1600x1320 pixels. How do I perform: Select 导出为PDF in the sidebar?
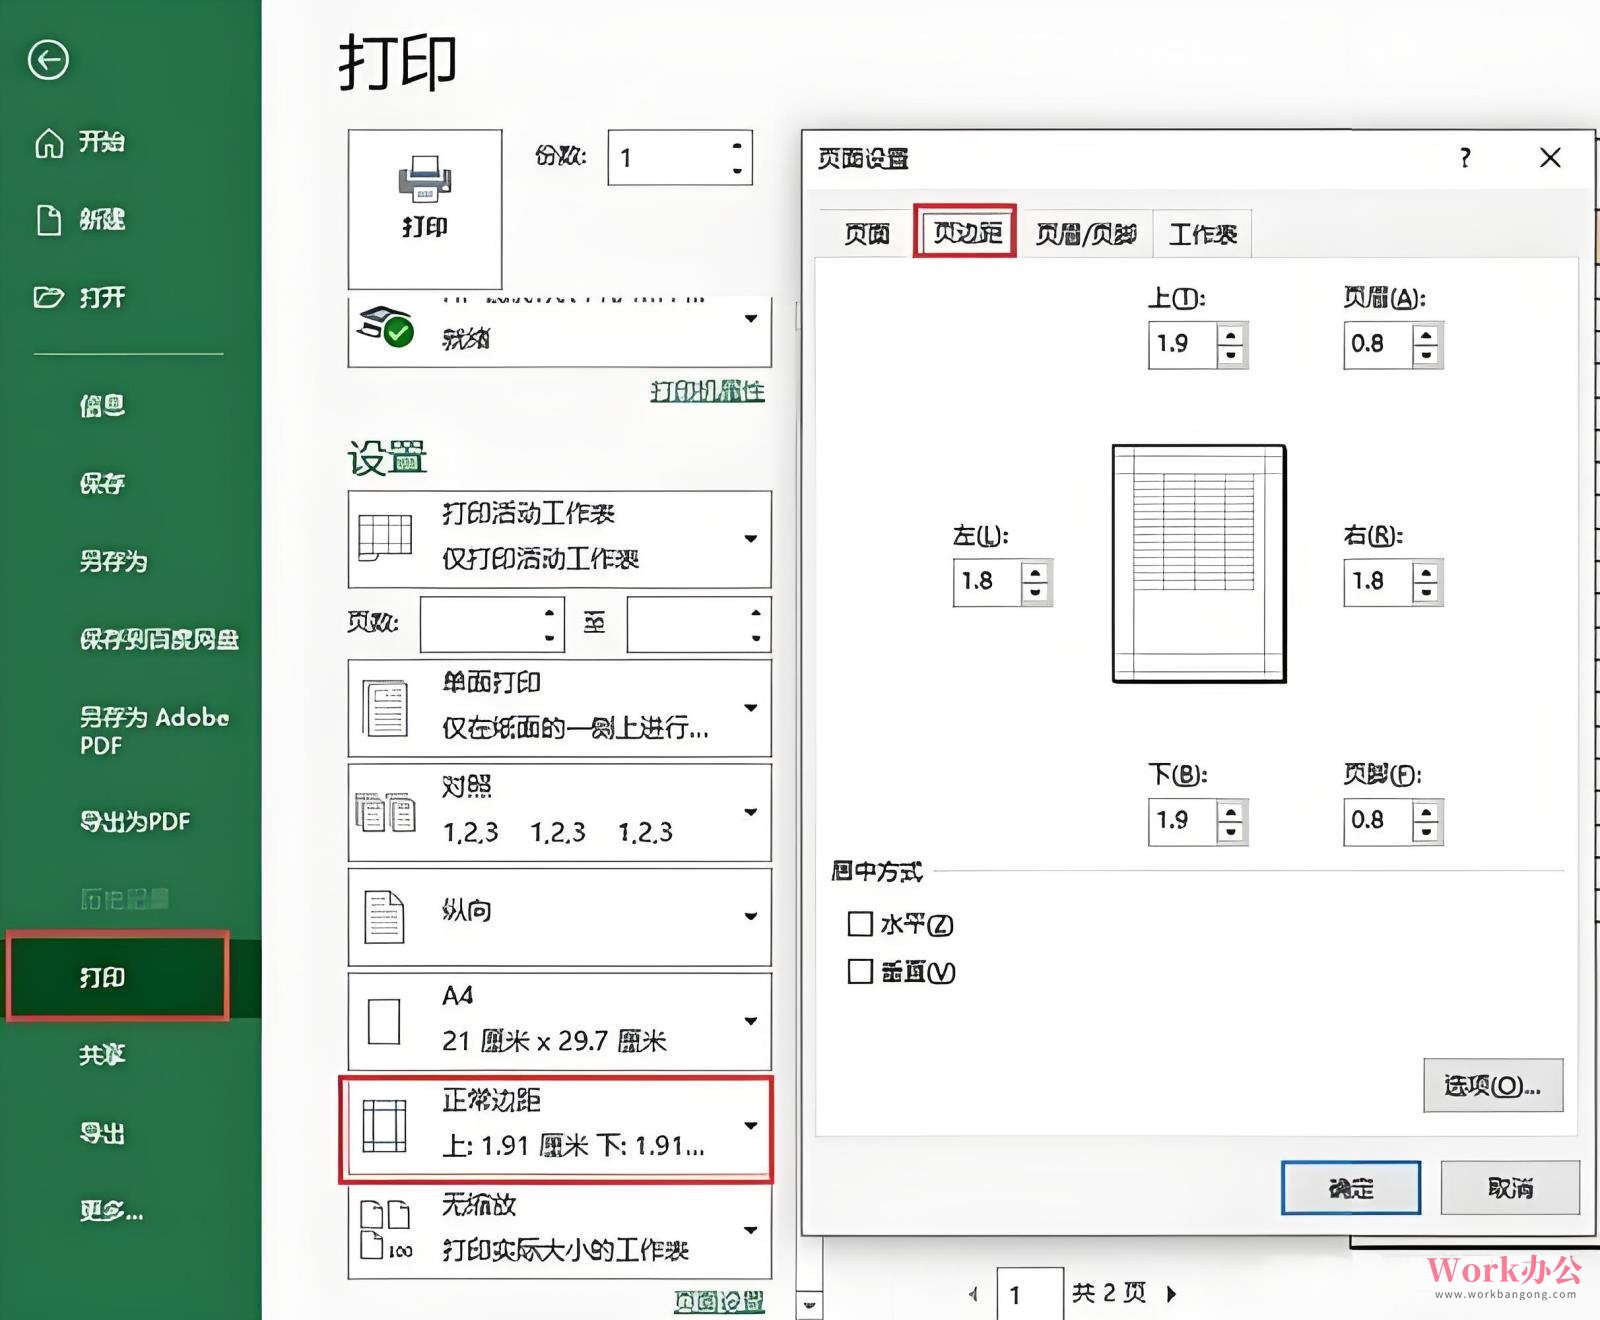[x=134, y=821]
